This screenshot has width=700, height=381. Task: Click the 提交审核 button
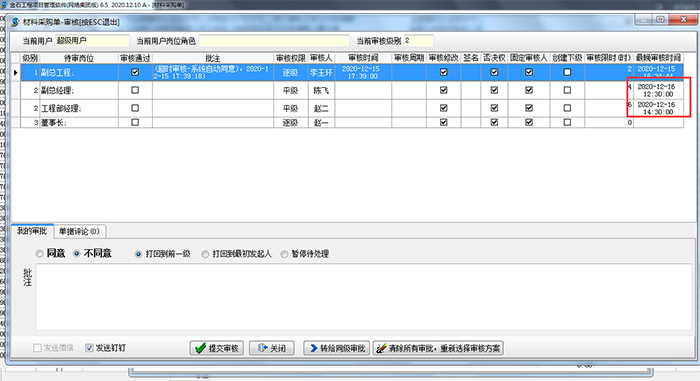point(217,348)
